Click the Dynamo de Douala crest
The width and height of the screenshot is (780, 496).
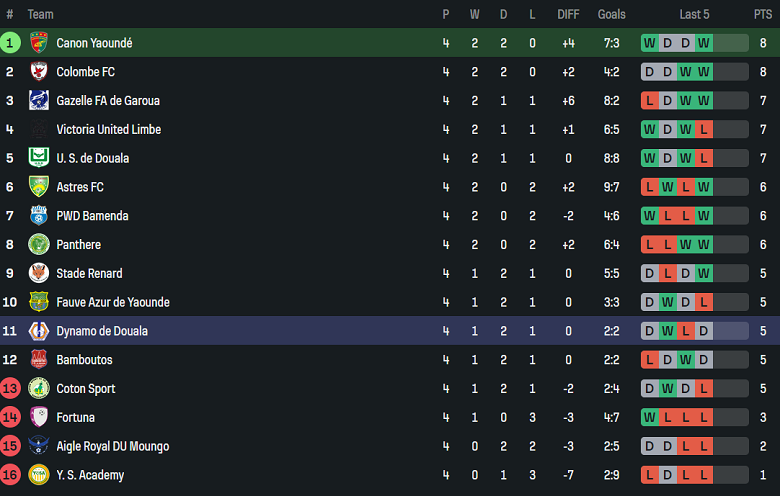pos(39,331)
